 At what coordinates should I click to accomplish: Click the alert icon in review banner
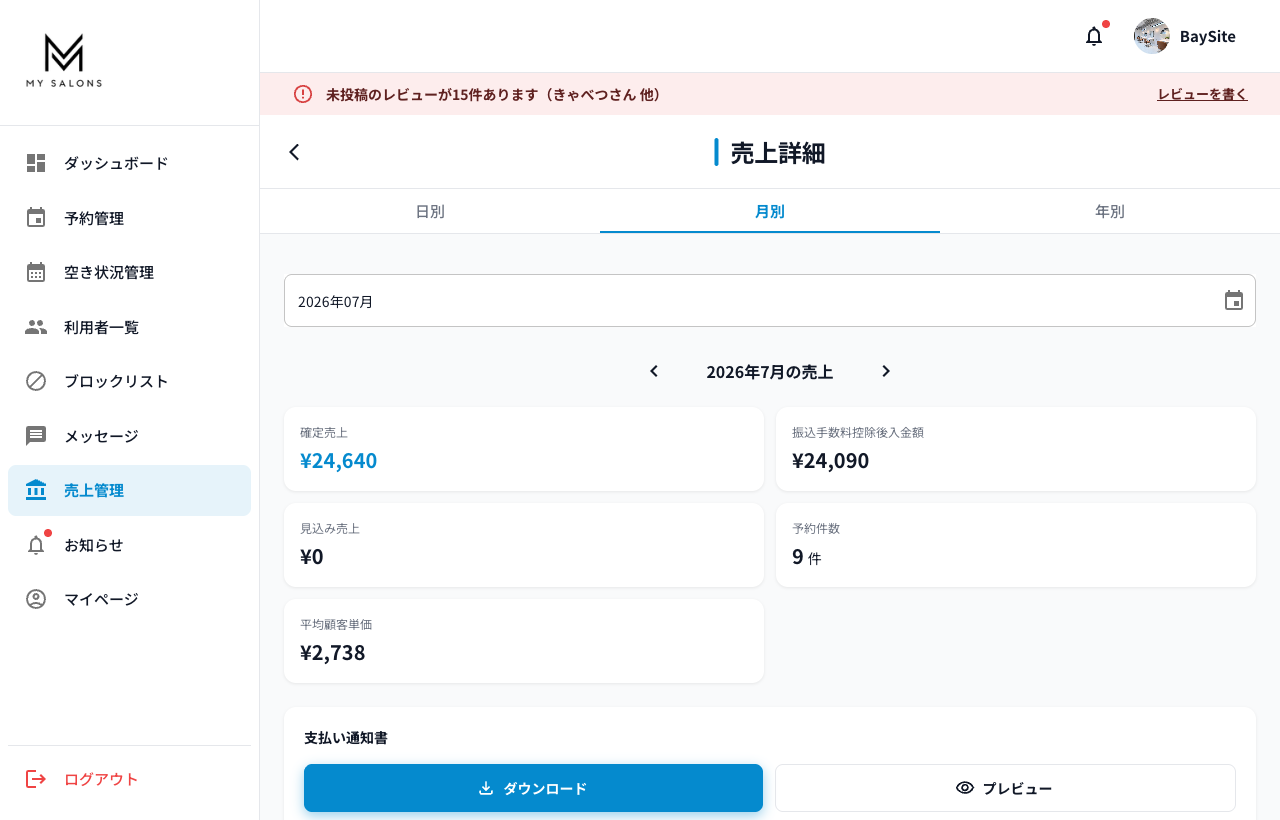click(303, 94)
